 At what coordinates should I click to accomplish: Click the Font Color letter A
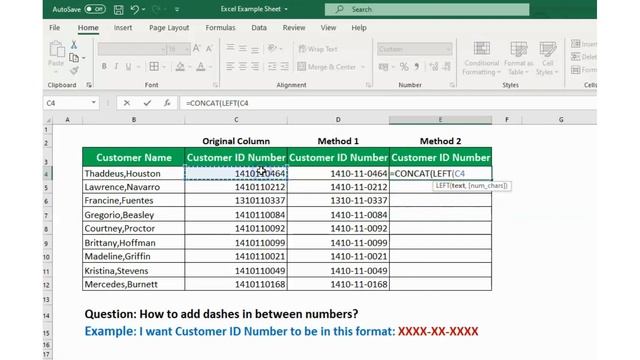200,66
